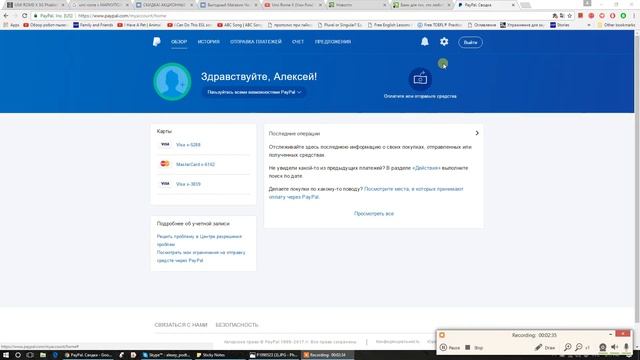
Task: Switch to the Новости browser tab
Action: click(x=357, y=5)
